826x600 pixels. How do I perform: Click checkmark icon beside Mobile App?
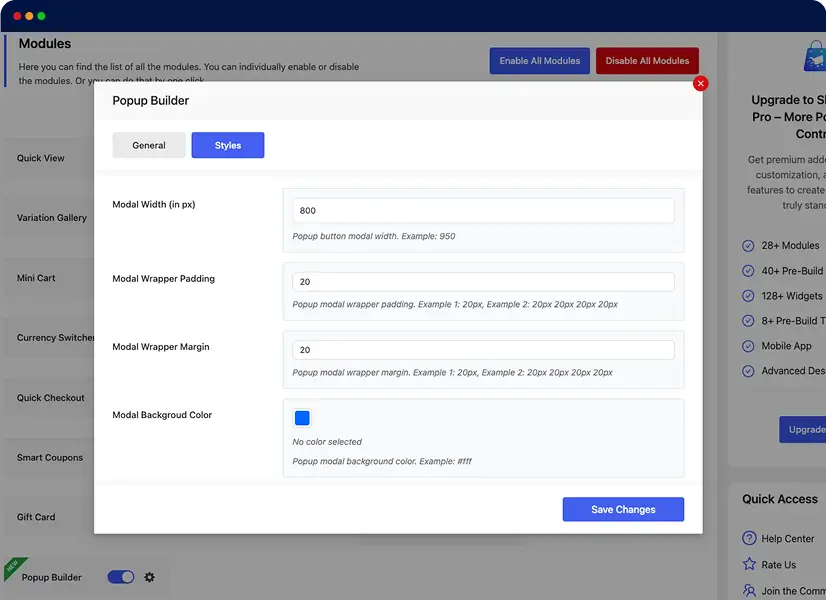click(x=748, y=346)
